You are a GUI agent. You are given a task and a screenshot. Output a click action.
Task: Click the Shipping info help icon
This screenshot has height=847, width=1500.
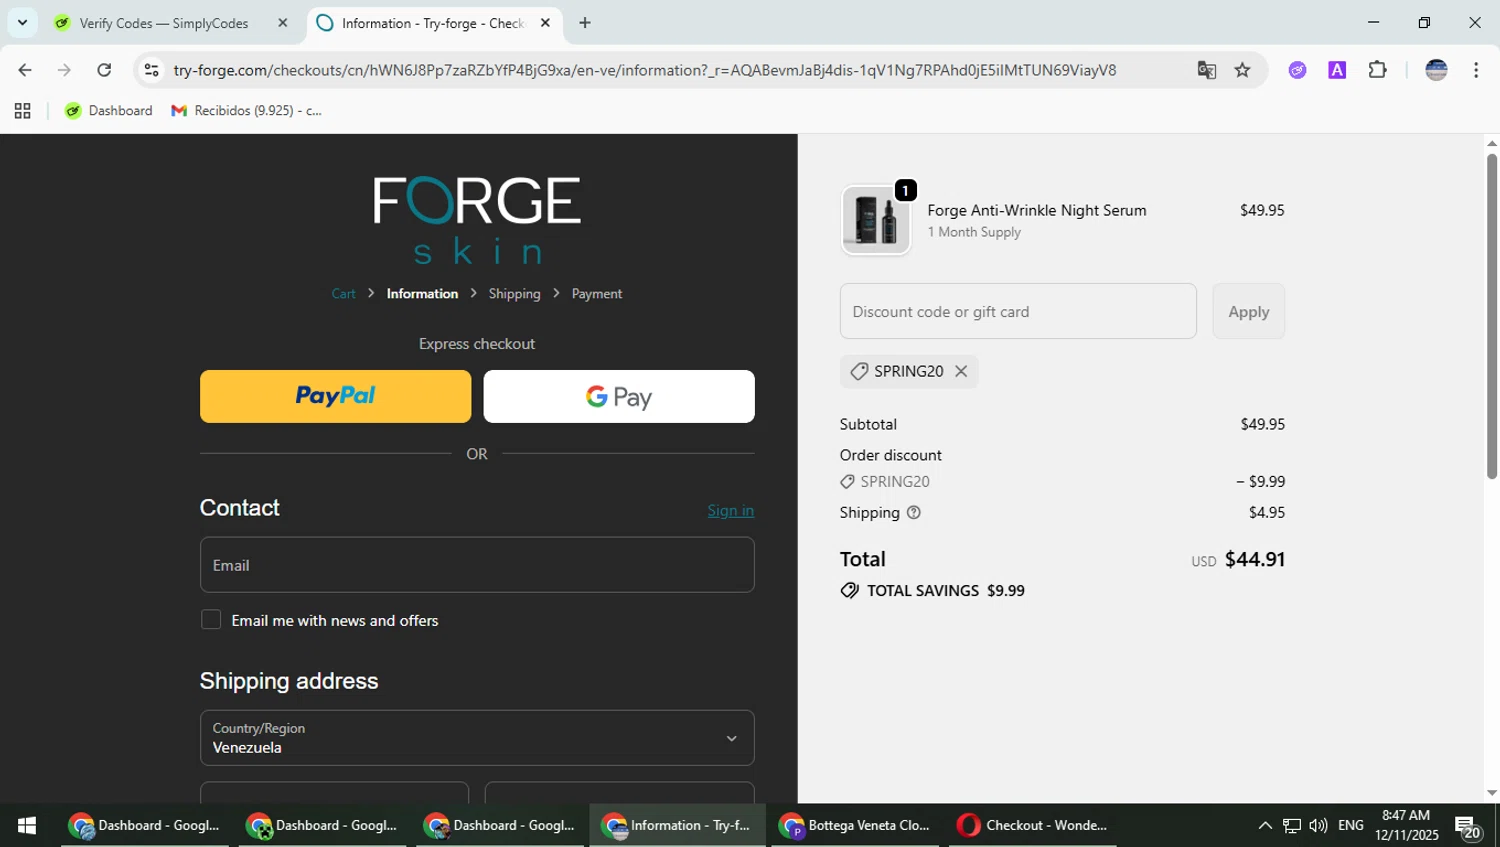[x=913, y=512]
